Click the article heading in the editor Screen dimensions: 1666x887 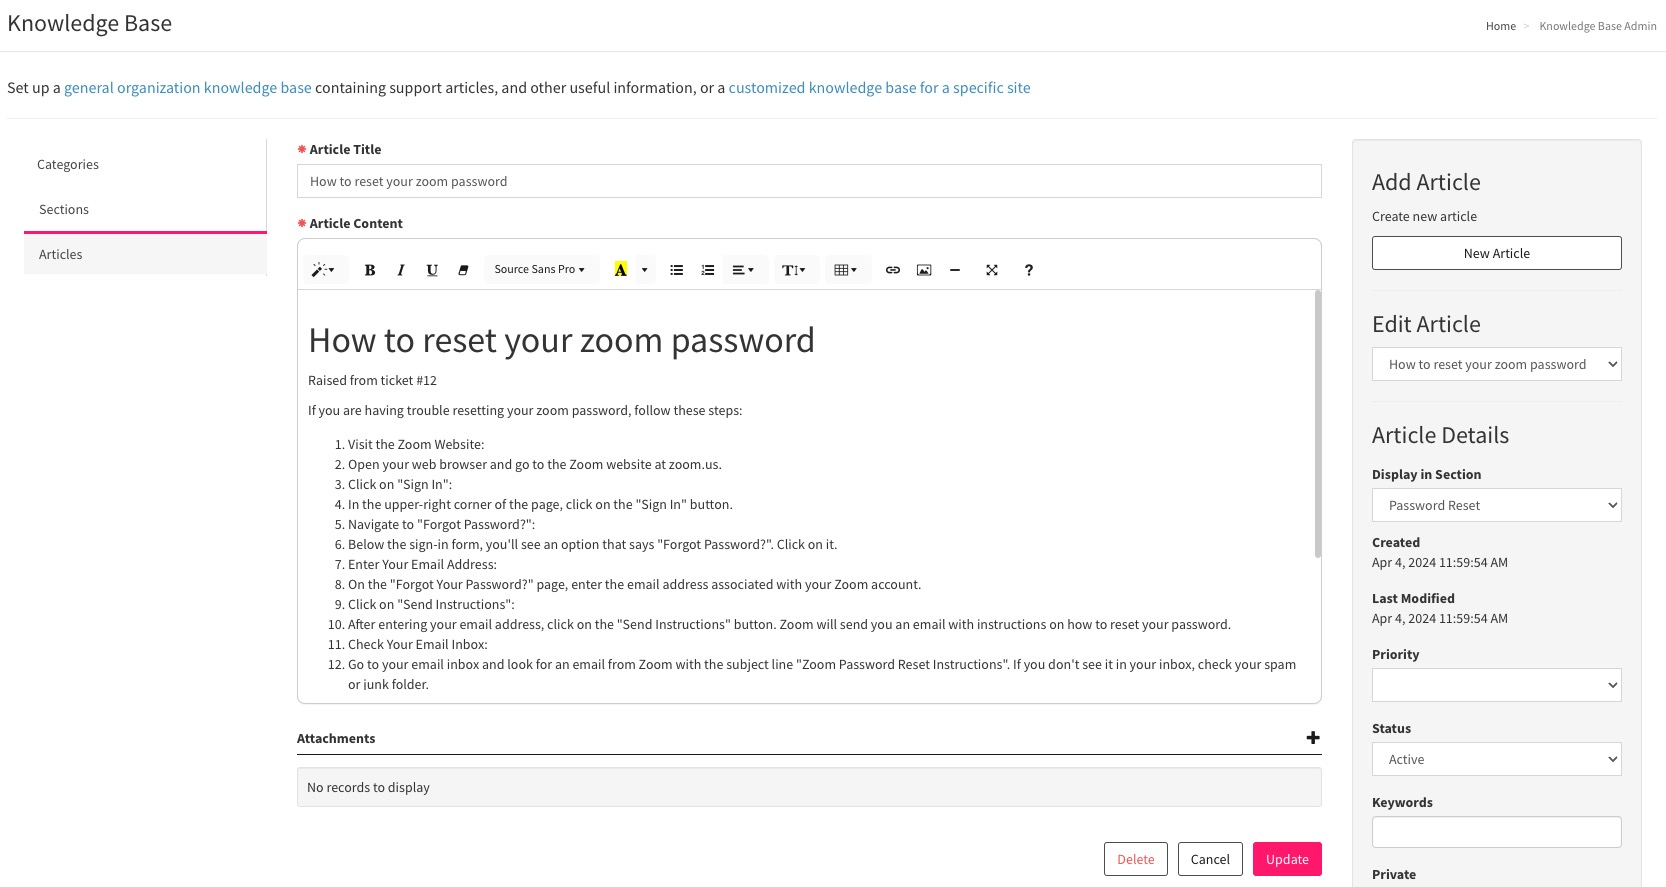[561, 341]
